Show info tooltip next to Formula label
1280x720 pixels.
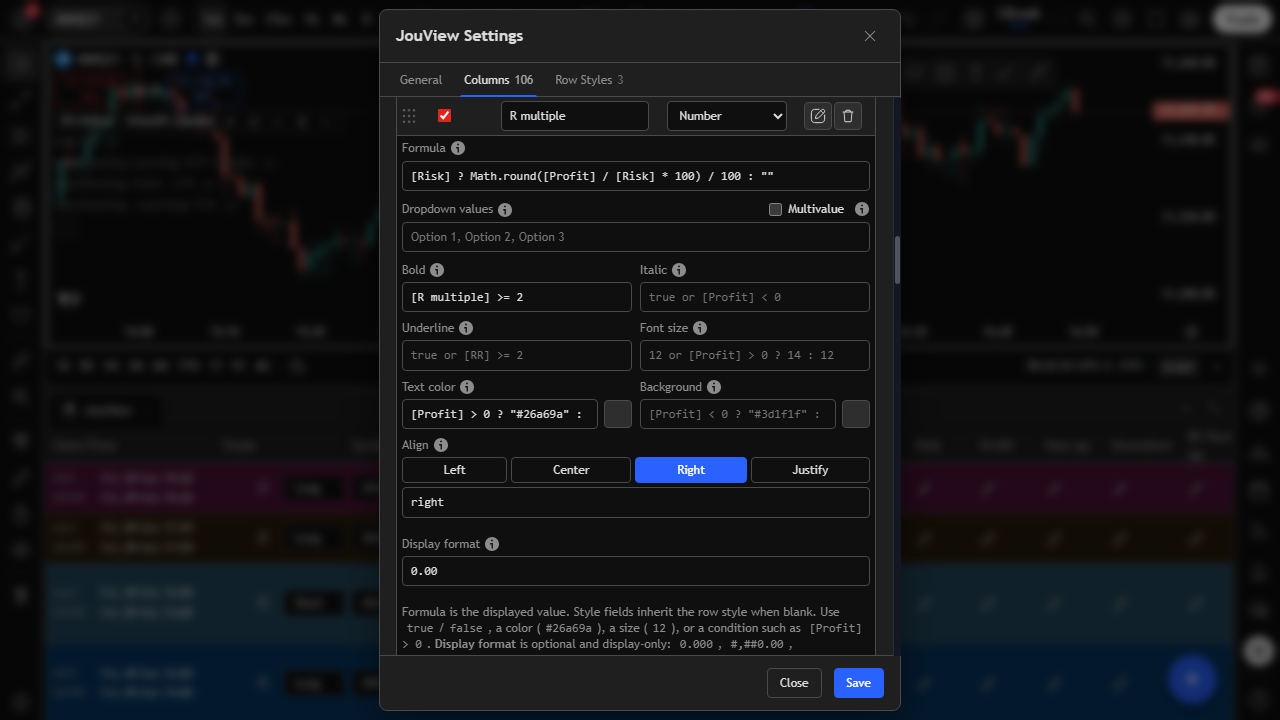click(x=458, y=148)
